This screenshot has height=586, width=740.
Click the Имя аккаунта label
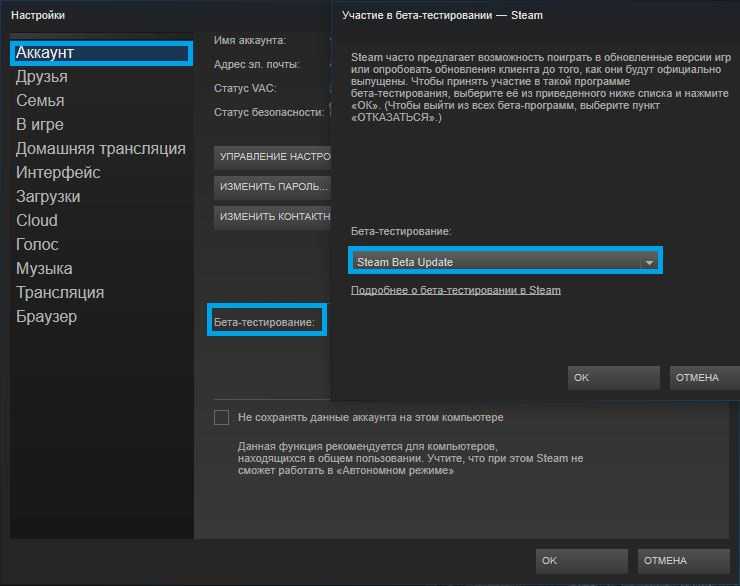[250, 41]
